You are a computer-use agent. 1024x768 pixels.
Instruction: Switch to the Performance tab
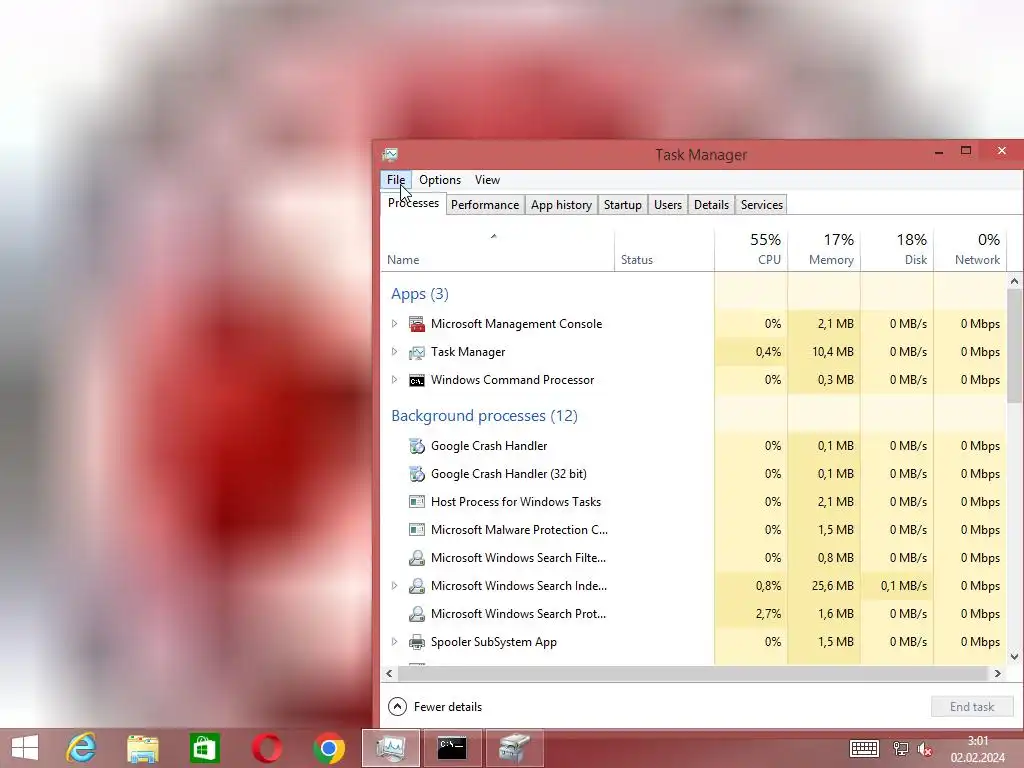[x=485, y=205]
